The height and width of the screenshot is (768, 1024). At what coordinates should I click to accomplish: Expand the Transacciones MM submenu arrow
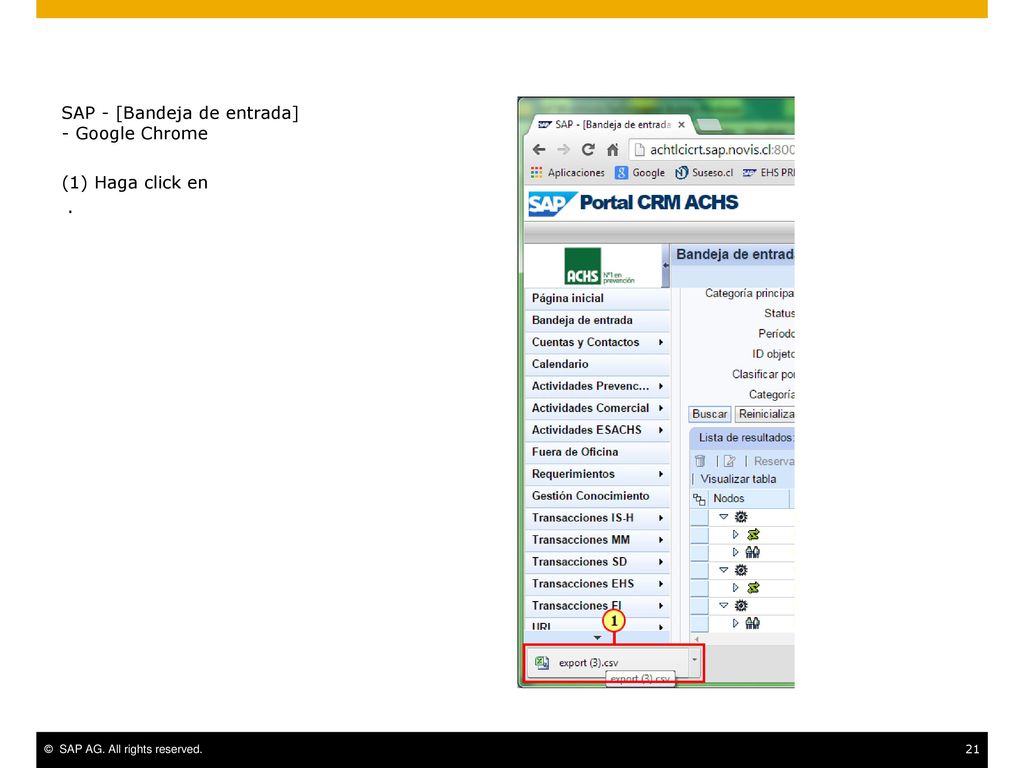tap(661, 540)
